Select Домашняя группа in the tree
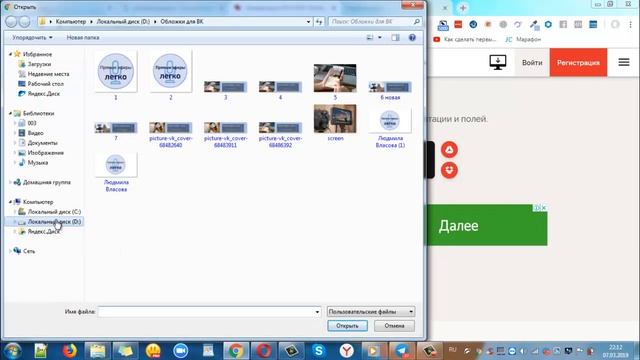Viewport: 640px width, 360px height. click(47, 182)
